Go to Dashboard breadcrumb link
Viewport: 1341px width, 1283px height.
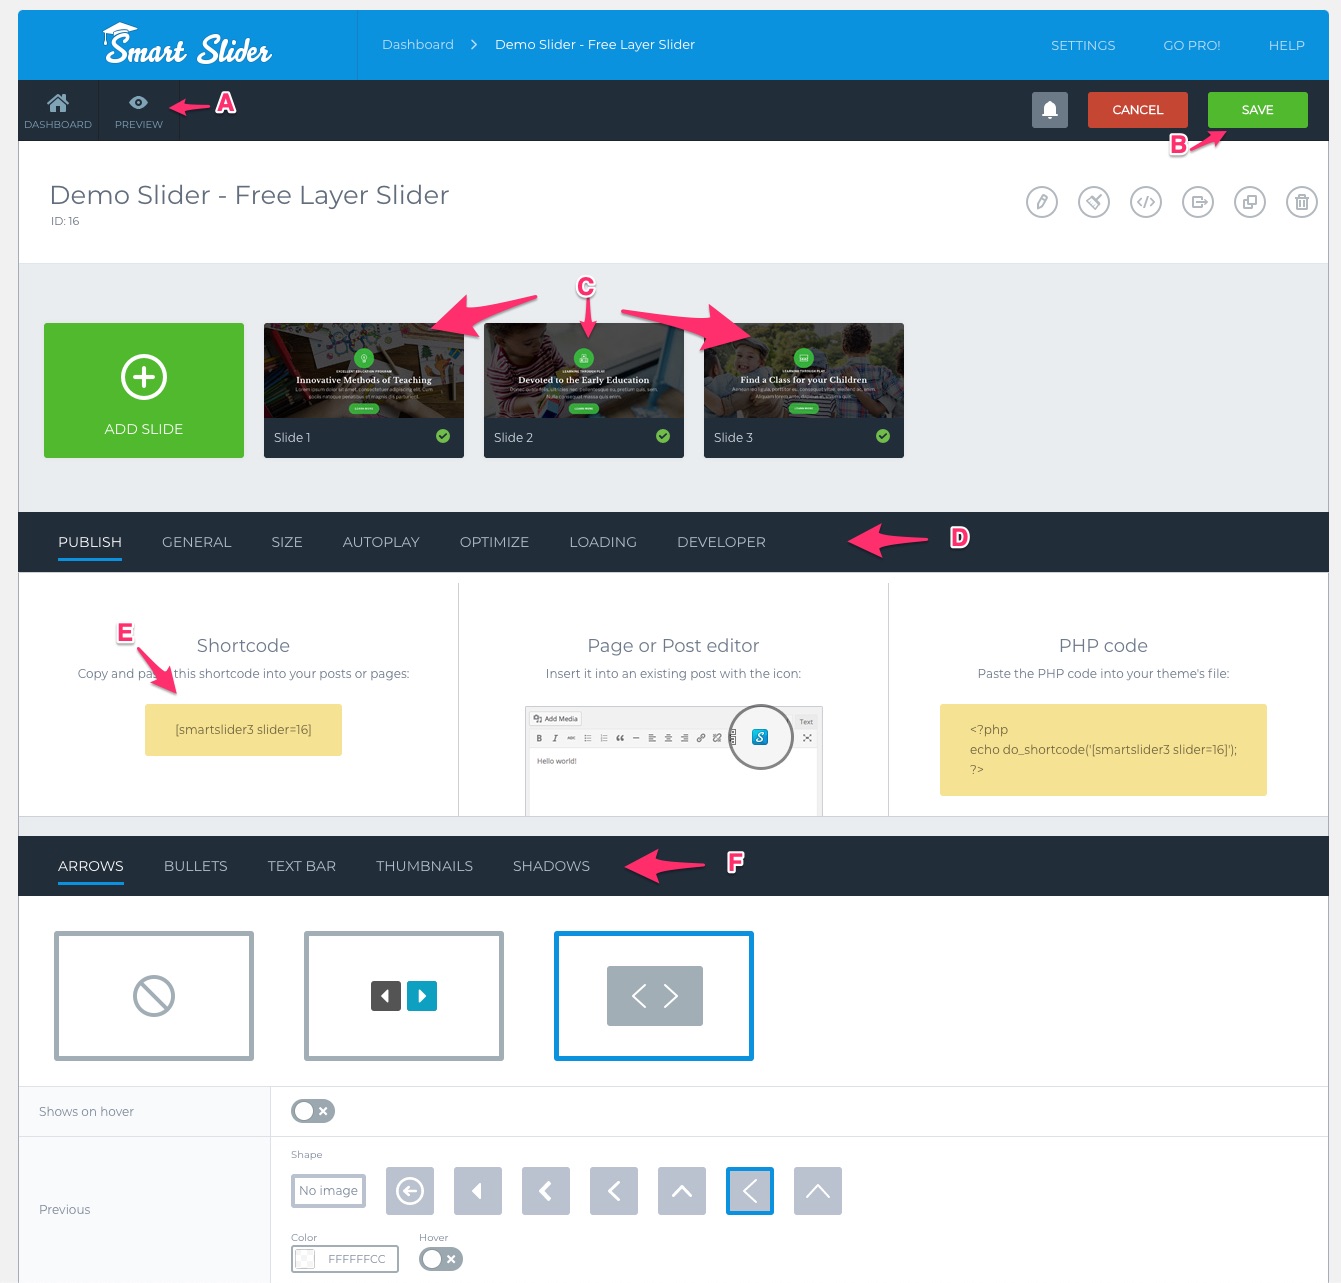point(418,44)
